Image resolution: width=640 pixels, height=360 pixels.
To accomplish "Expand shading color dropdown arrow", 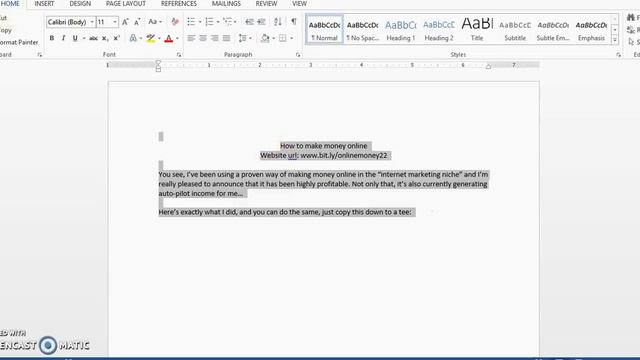I will 273,38.
